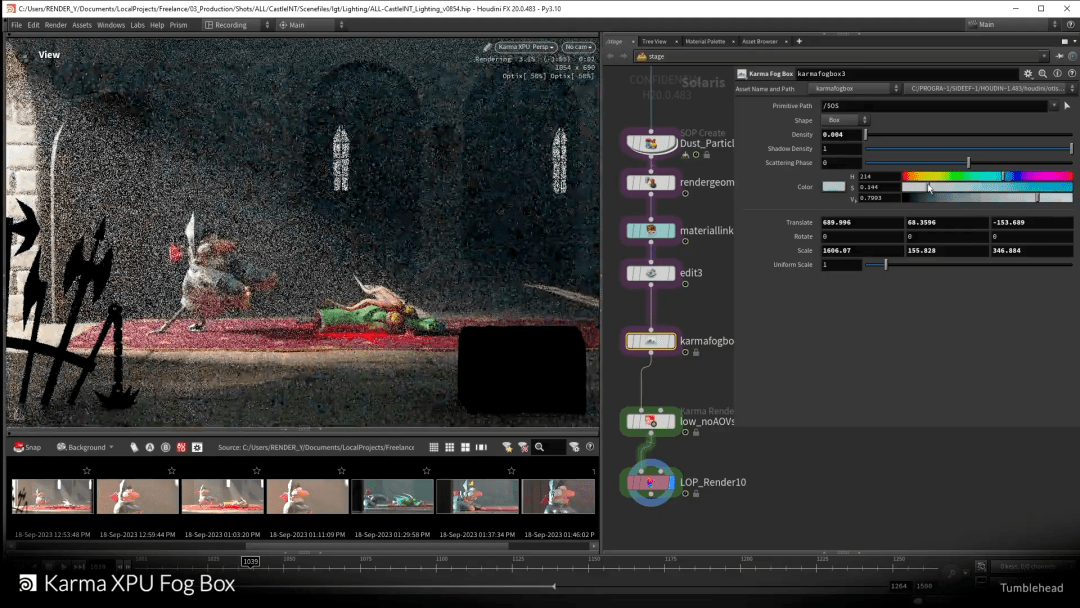Click the tag icon in snapshot toolbar

click(134, 448)
